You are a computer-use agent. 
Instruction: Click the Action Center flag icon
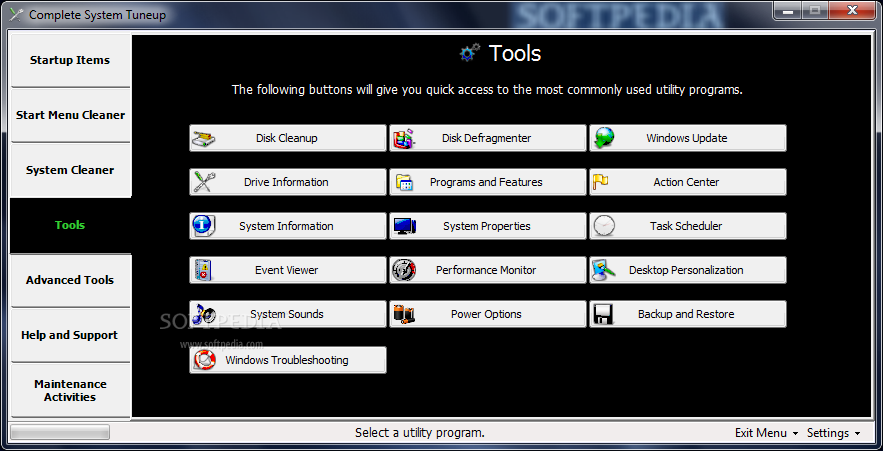pyautogui.click(x=600, y=182)
